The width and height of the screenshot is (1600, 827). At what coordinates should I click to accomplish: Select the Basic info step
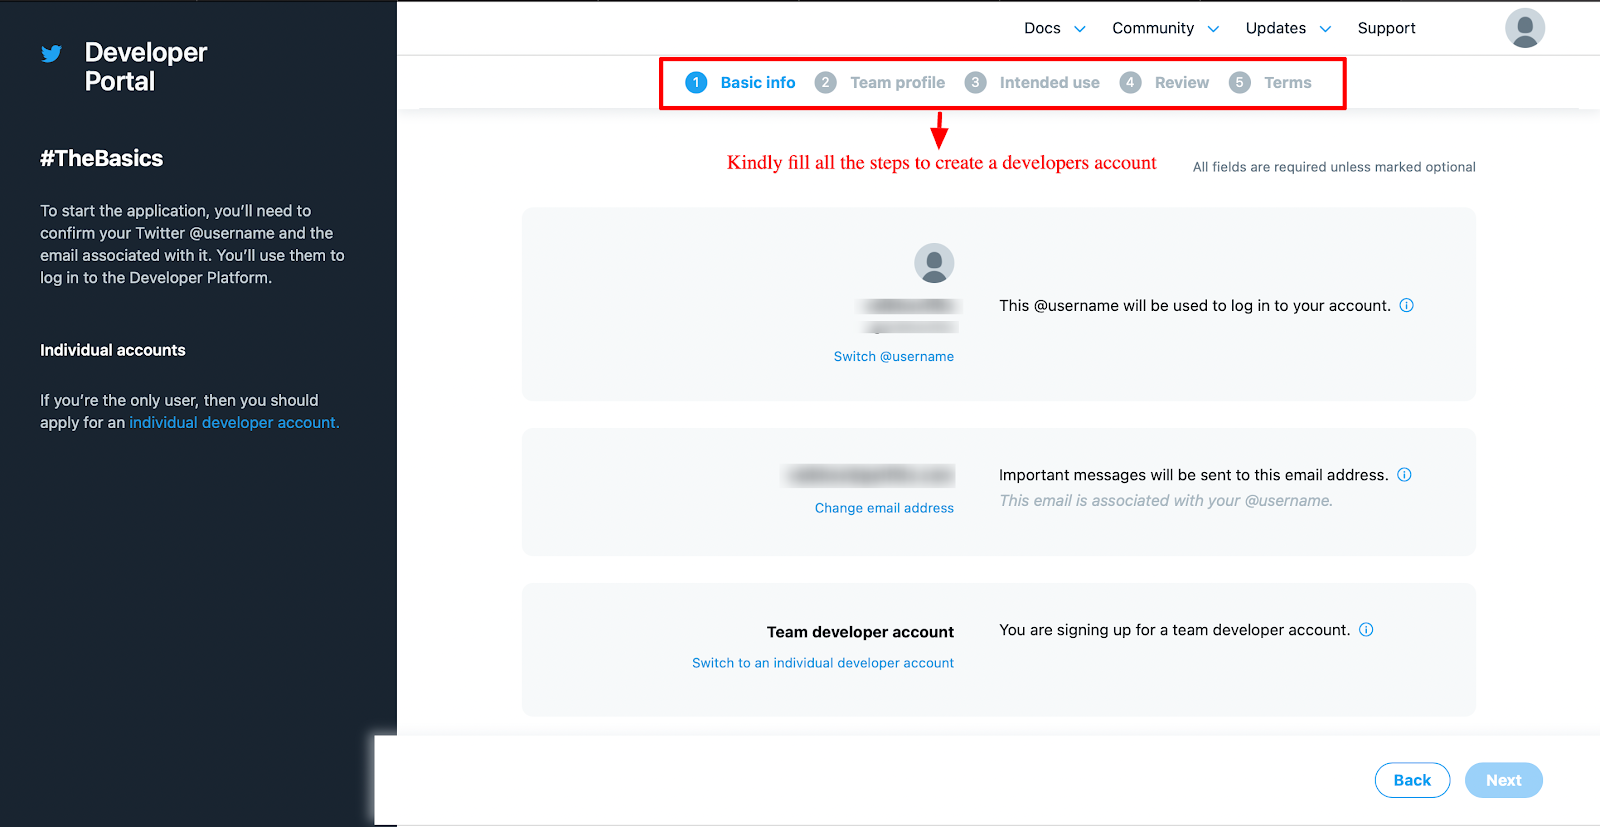coord(740,82)
